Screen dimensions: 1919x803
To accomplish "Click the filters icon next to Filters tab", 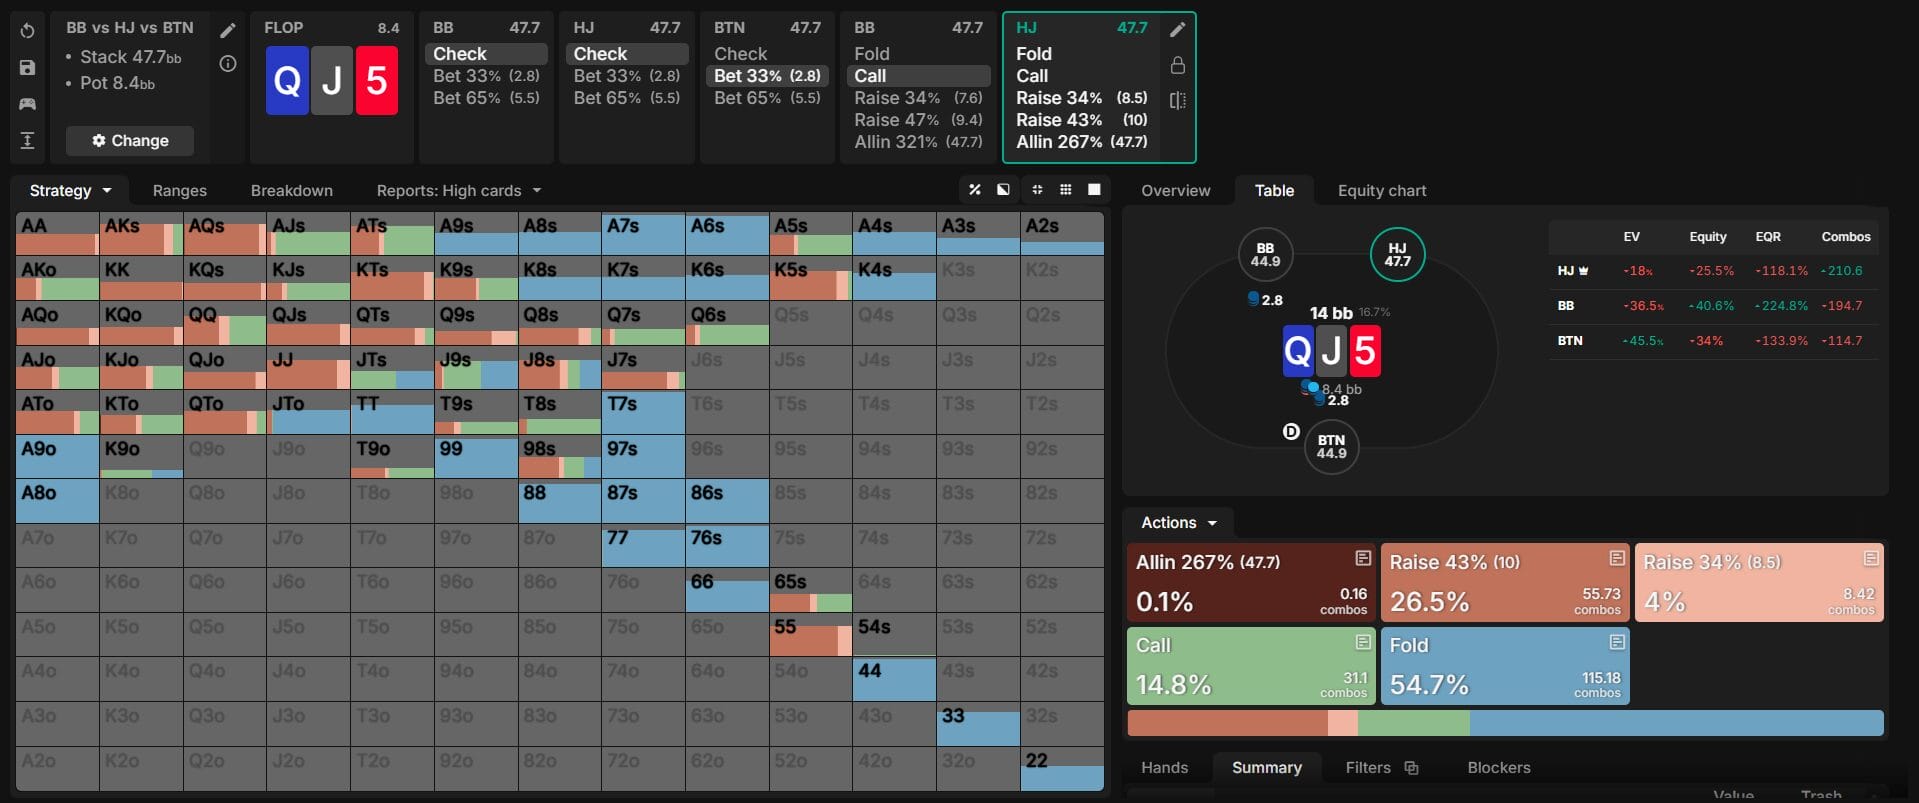I will (1411, 768).
